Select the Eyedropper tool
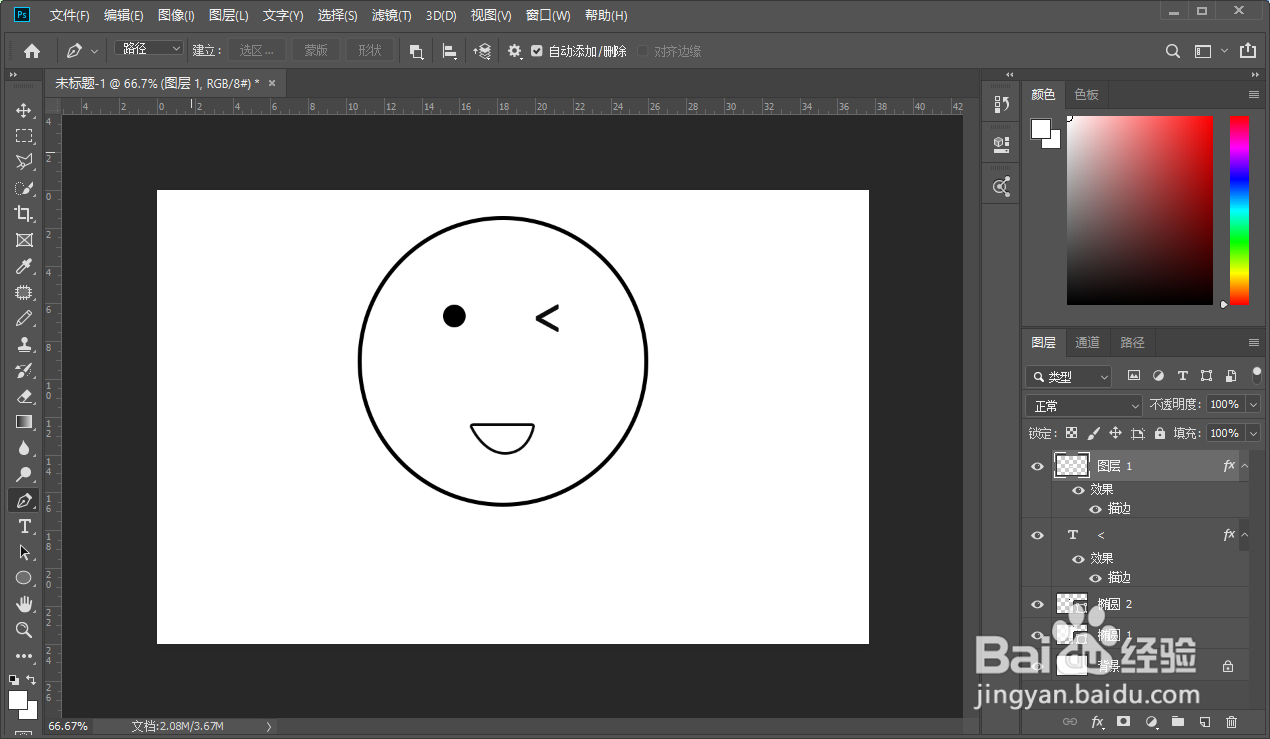This screenshot has width=1270, height=739. coord(24,266)
